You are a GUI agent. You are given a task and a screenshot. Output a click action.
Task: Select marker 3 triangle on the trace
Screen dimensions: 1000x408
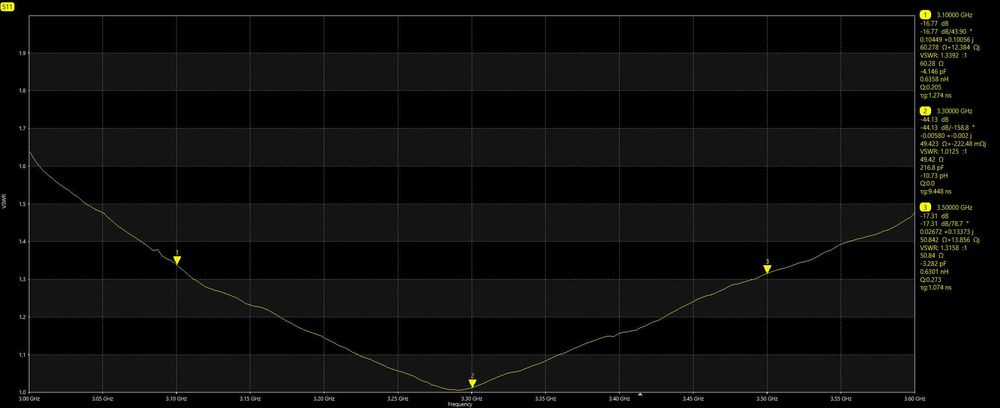767,269
